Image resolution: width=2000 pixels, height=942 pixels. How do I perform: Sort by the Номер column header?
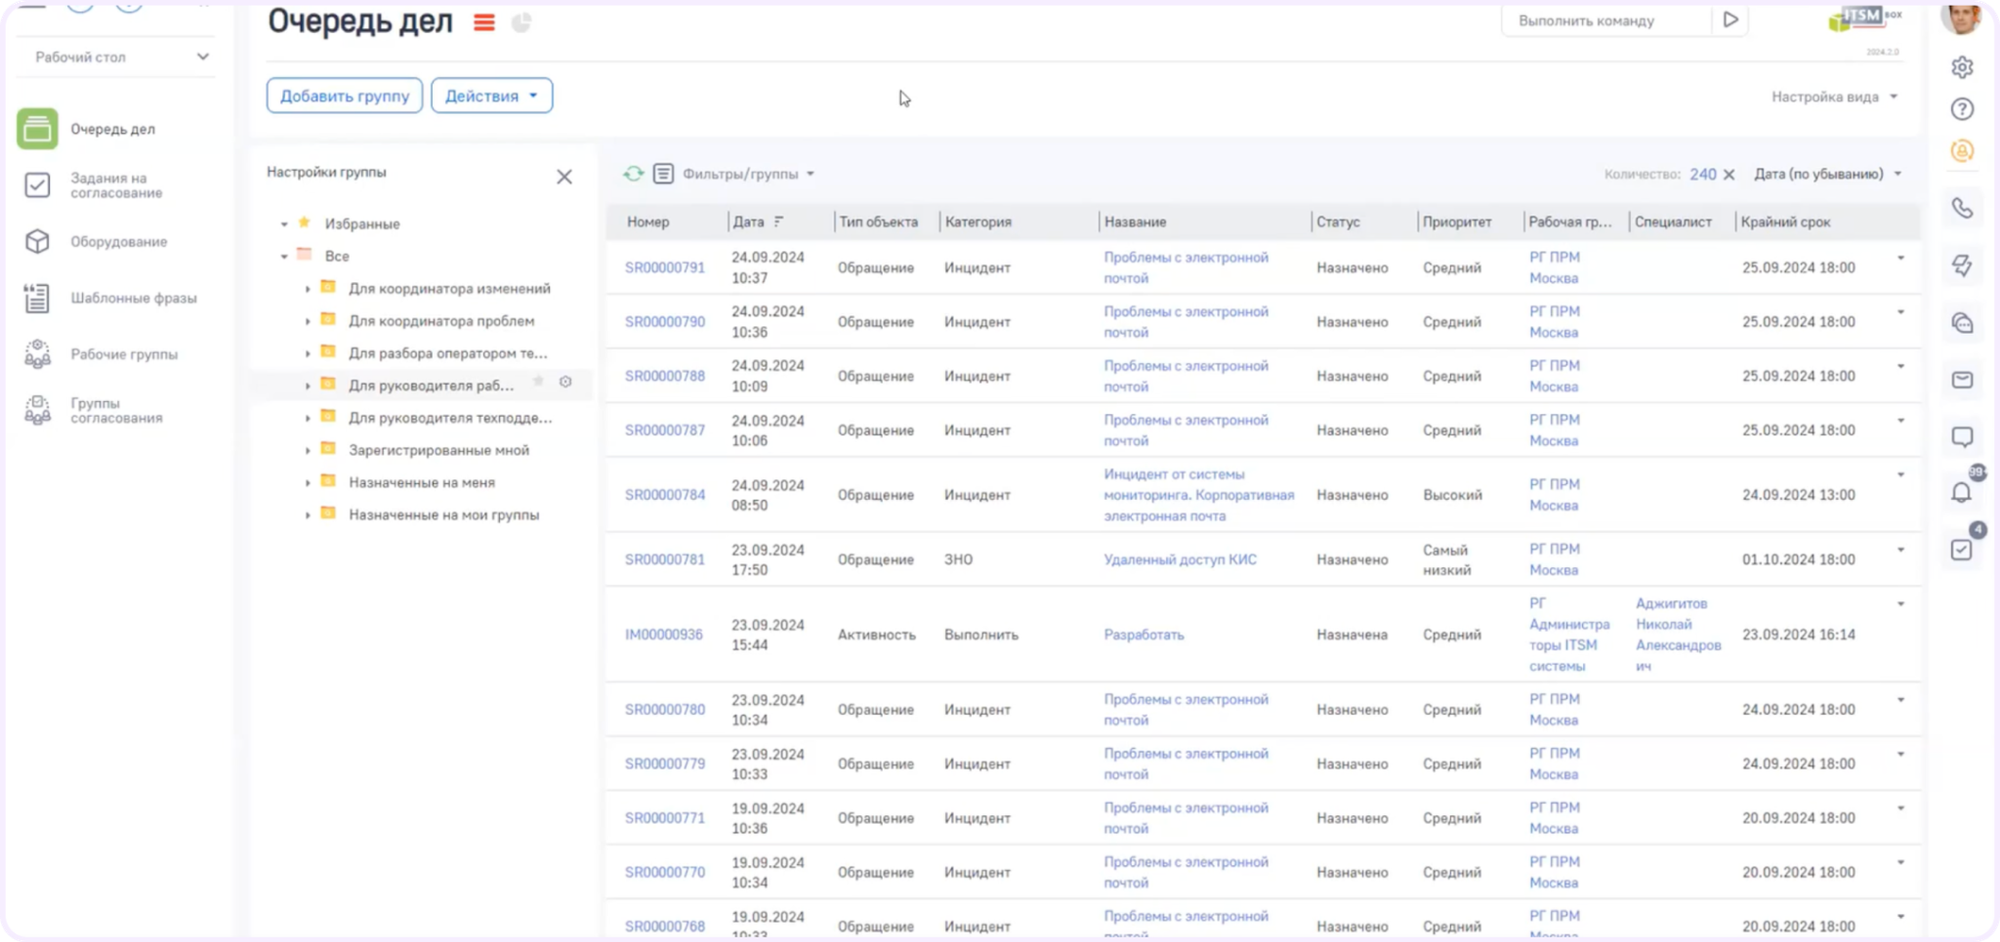(648, 222)
